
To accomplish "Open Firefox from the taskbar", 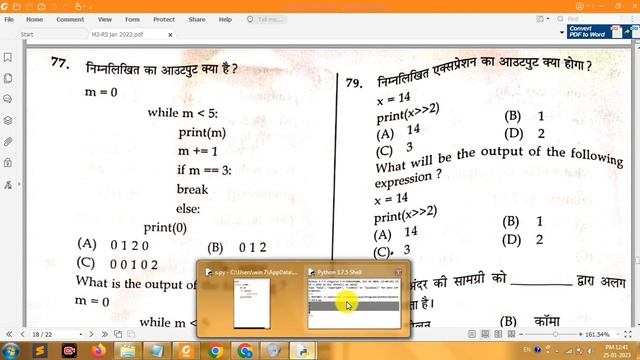I will (x=98, y=351).
